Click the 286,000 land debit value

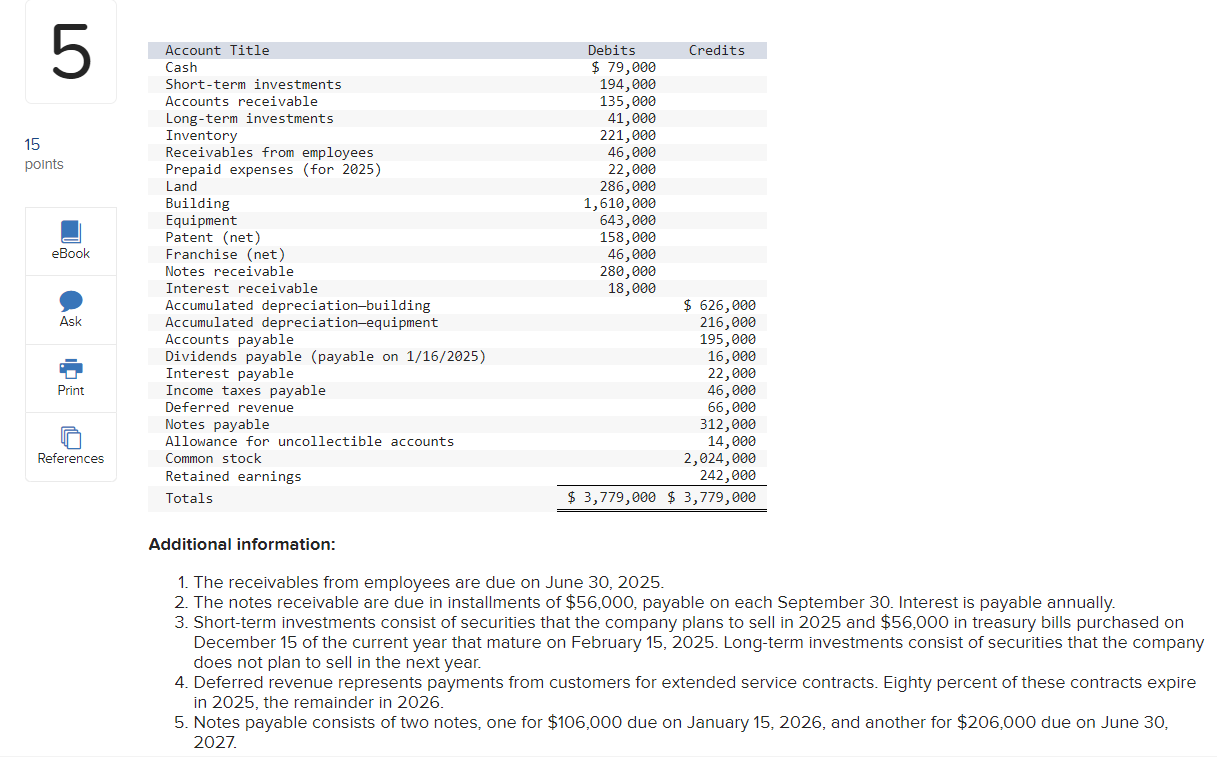pyautogui.click(x=628, y=186)
